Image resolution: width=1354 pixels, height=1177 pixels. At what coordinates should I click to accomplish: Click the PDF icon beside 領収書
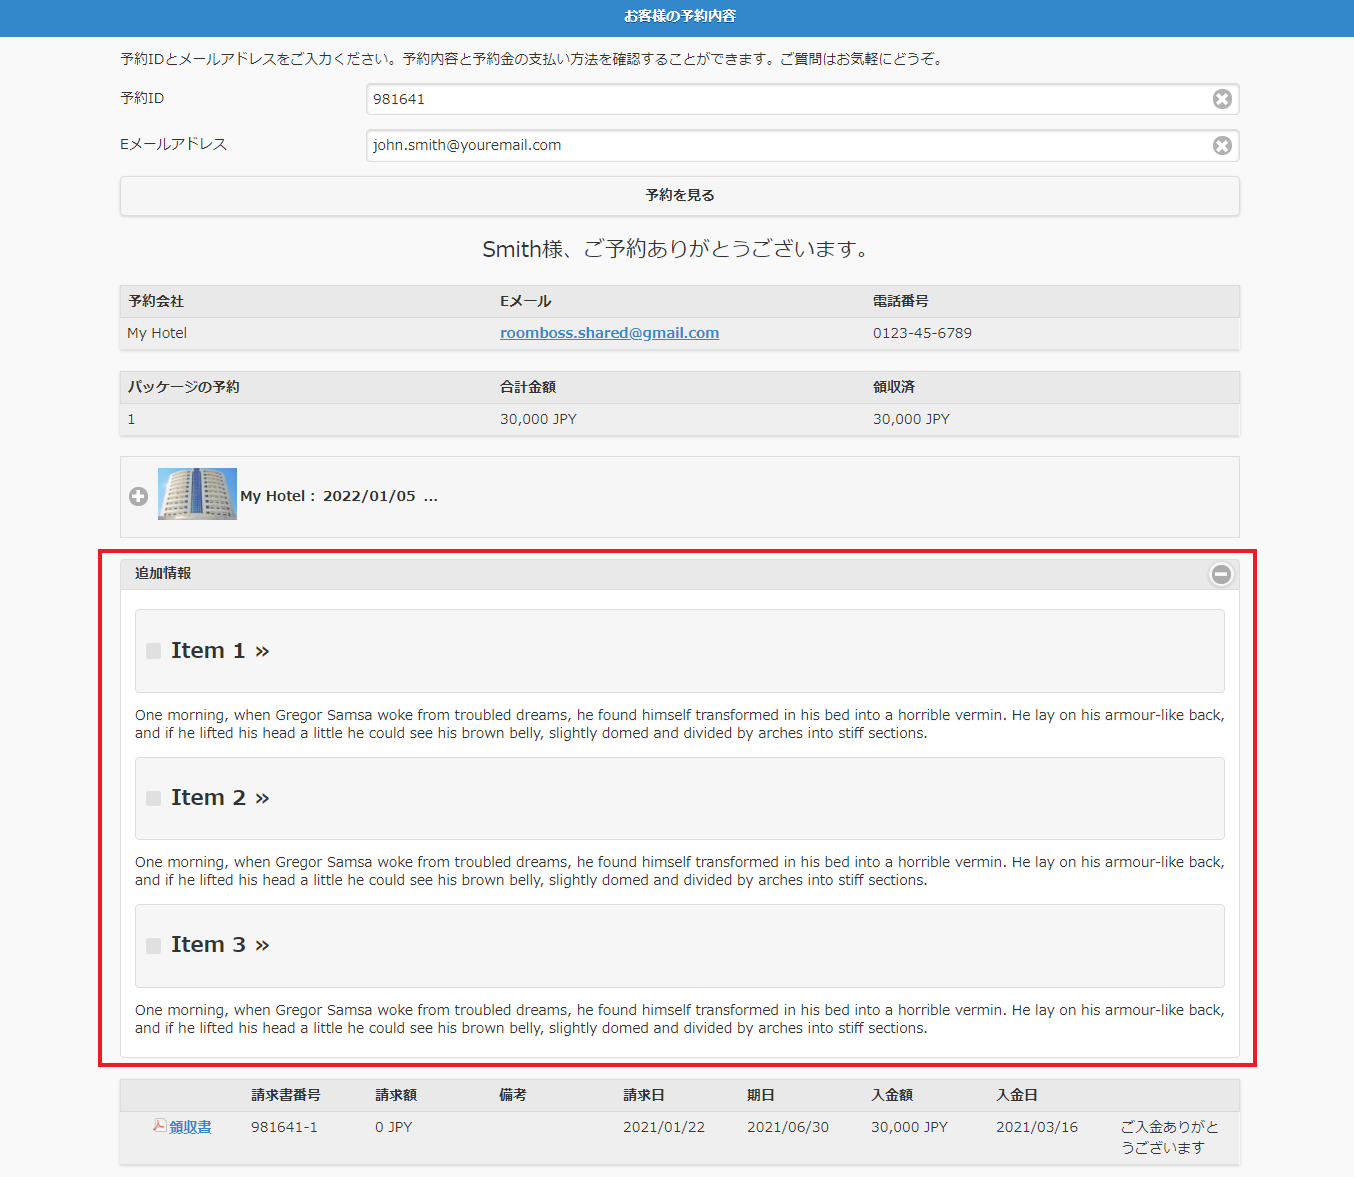(159, 1126)
